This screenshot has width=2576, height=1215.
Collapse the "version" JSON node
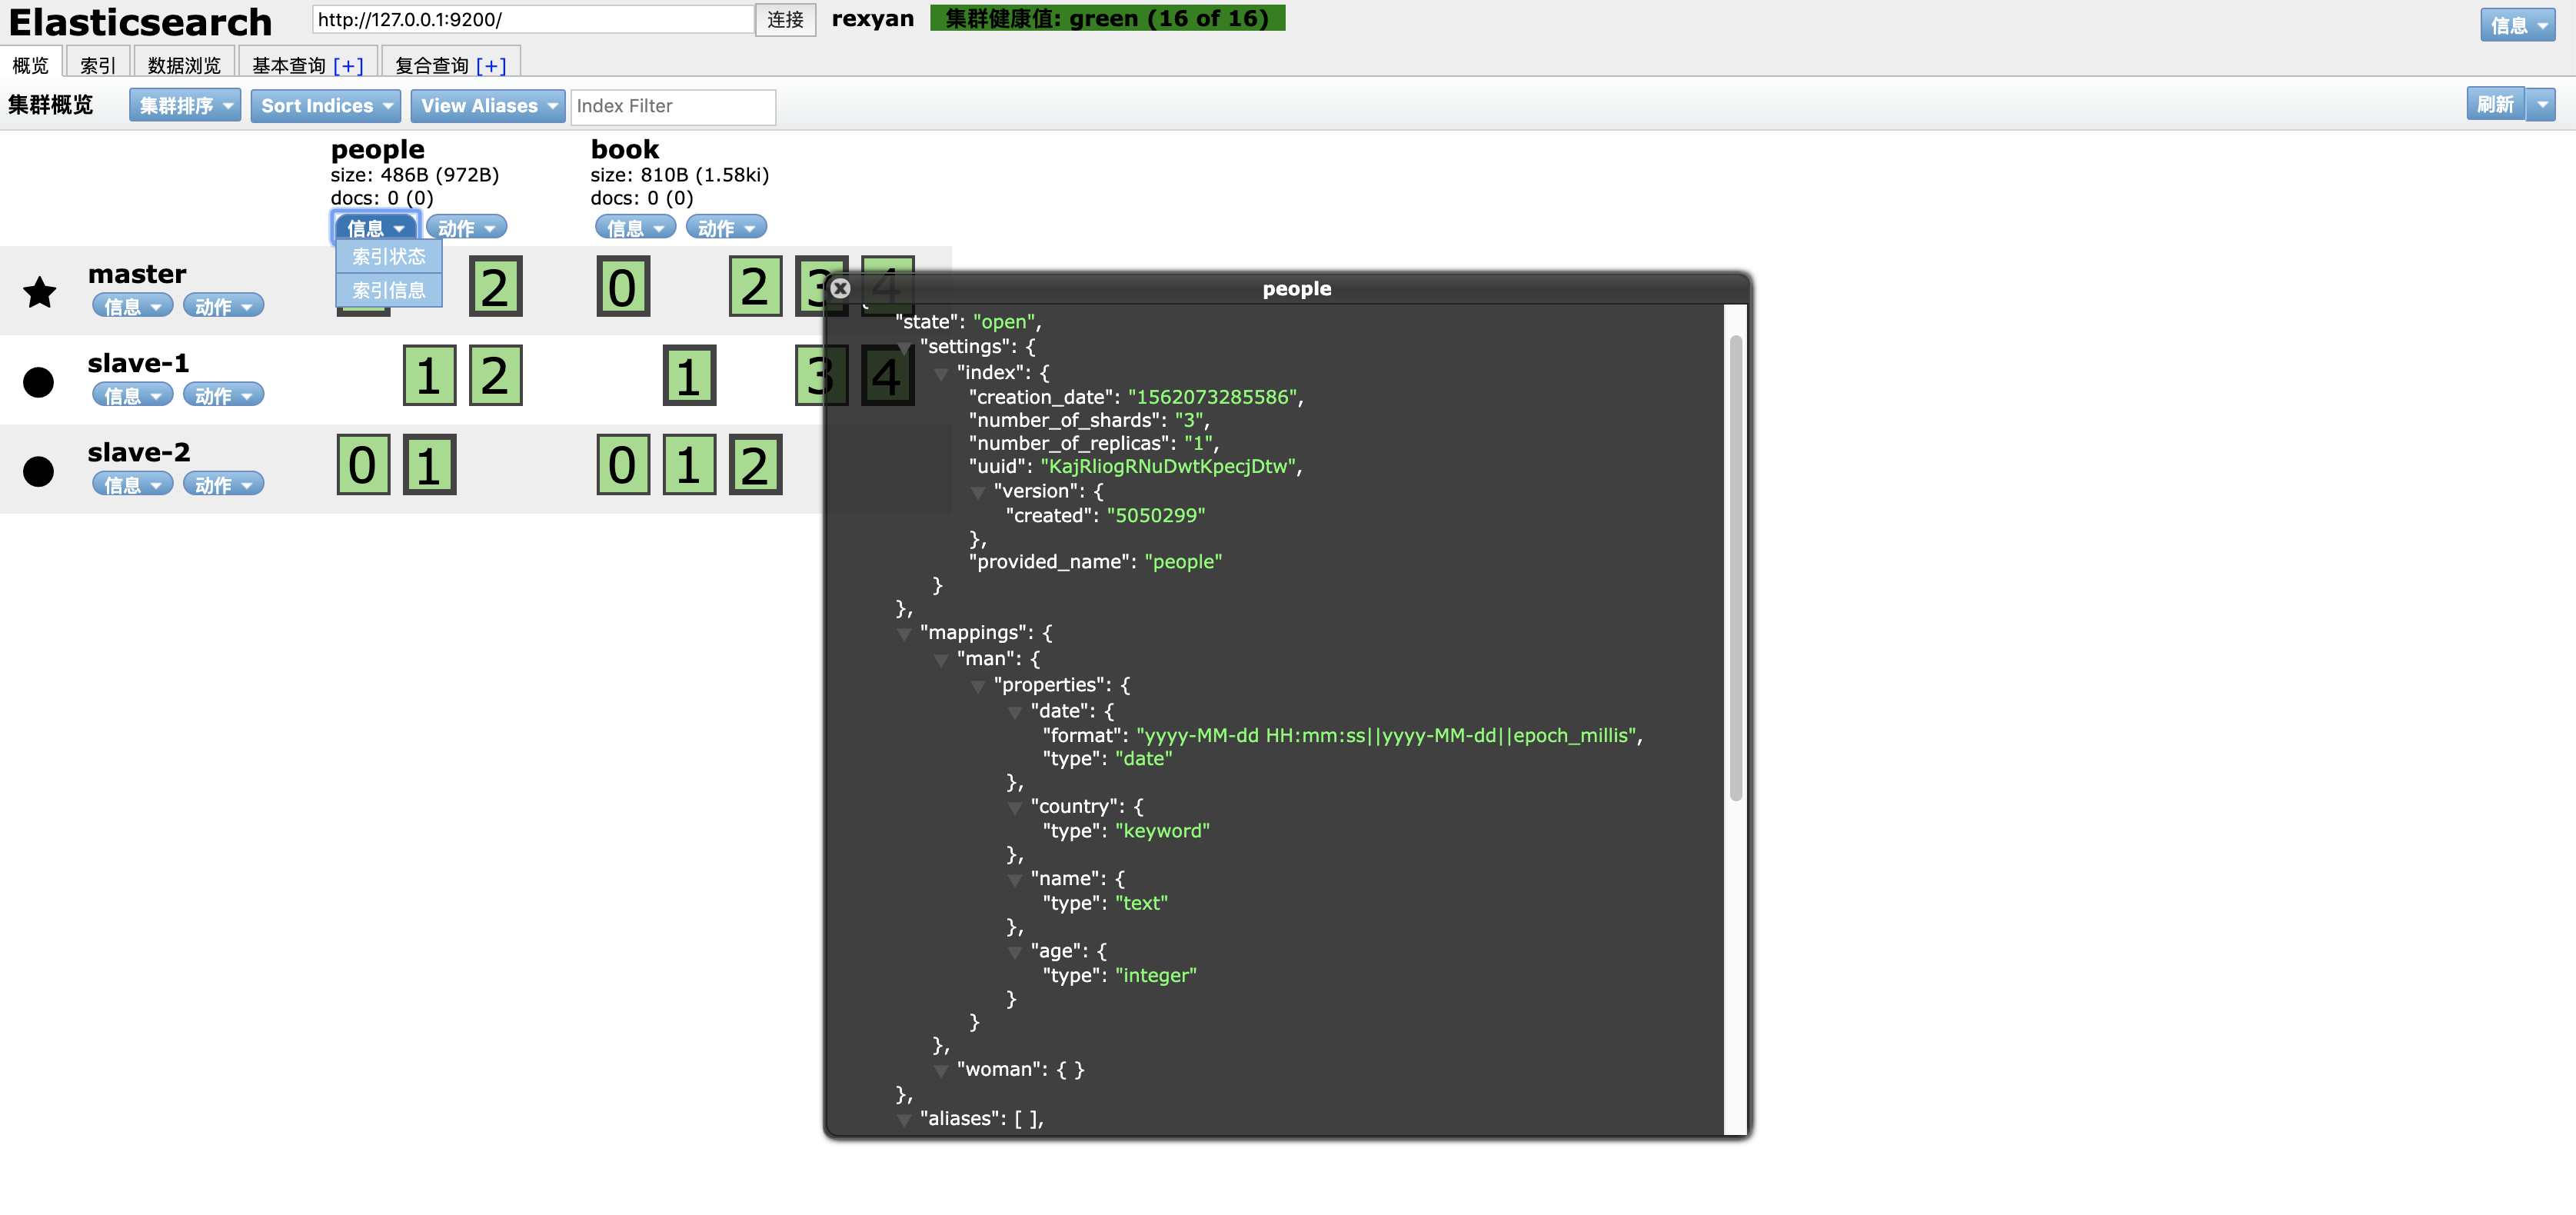[978, 493]
